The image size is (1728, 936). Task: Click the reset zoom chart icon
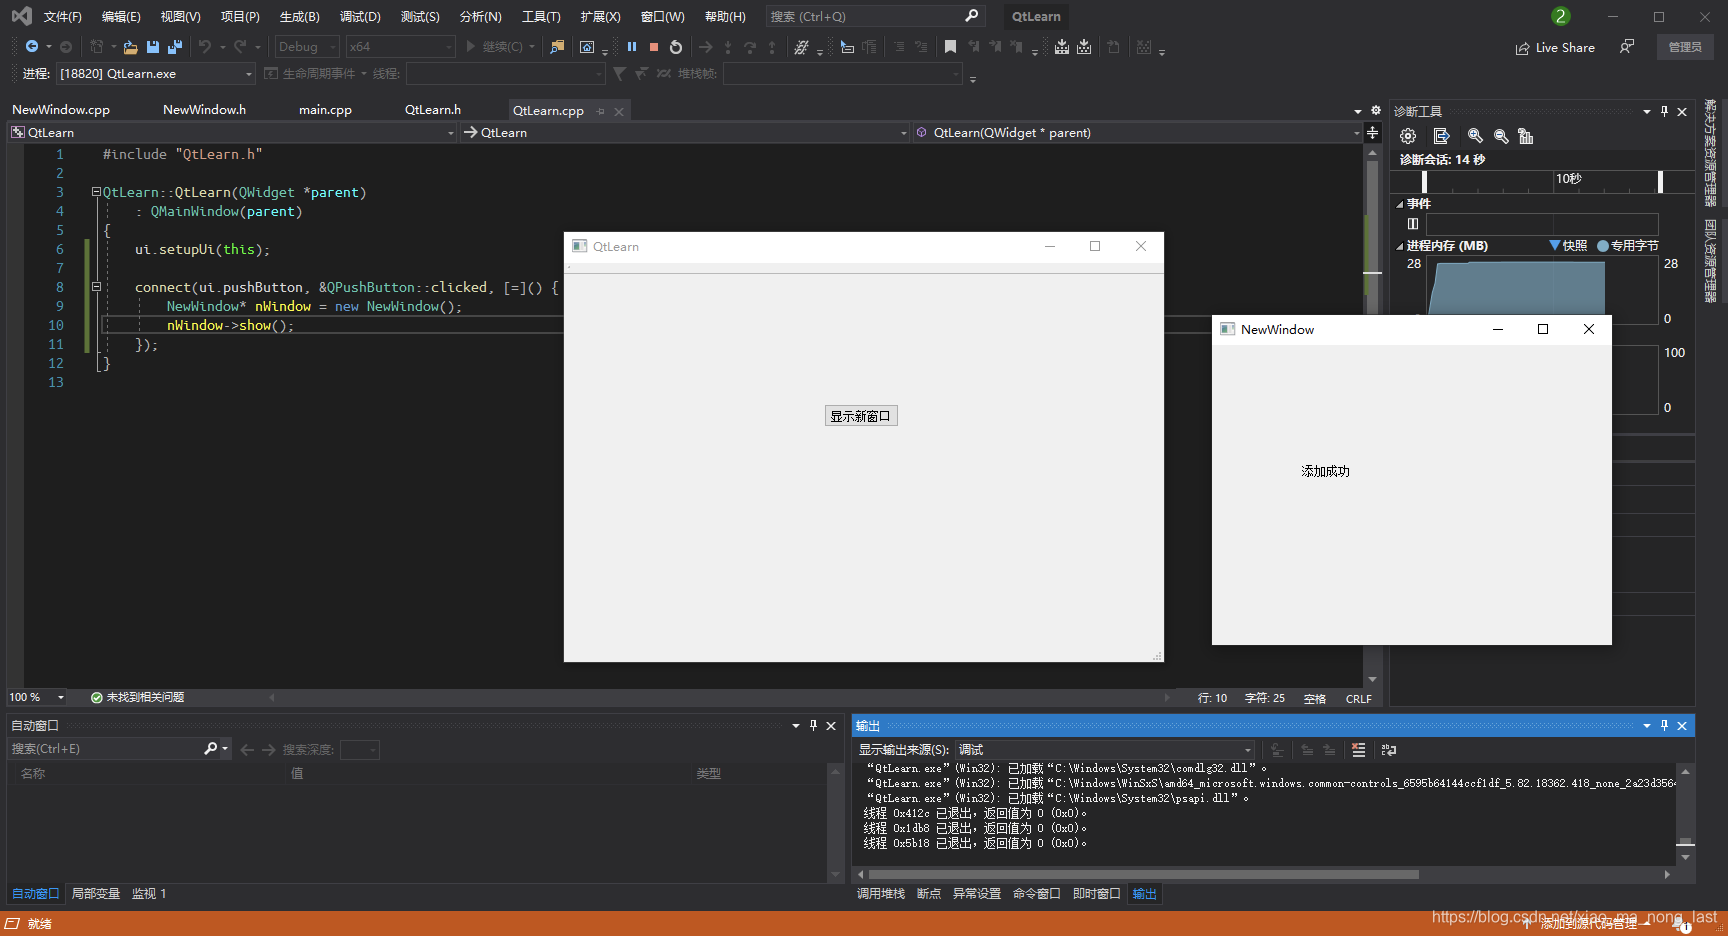1525,136
